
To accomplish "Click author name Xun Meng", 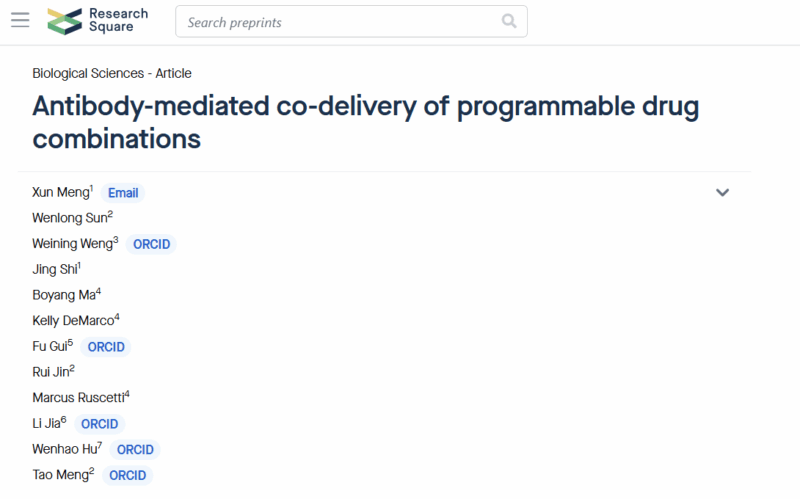I will (x=60, y=193).
